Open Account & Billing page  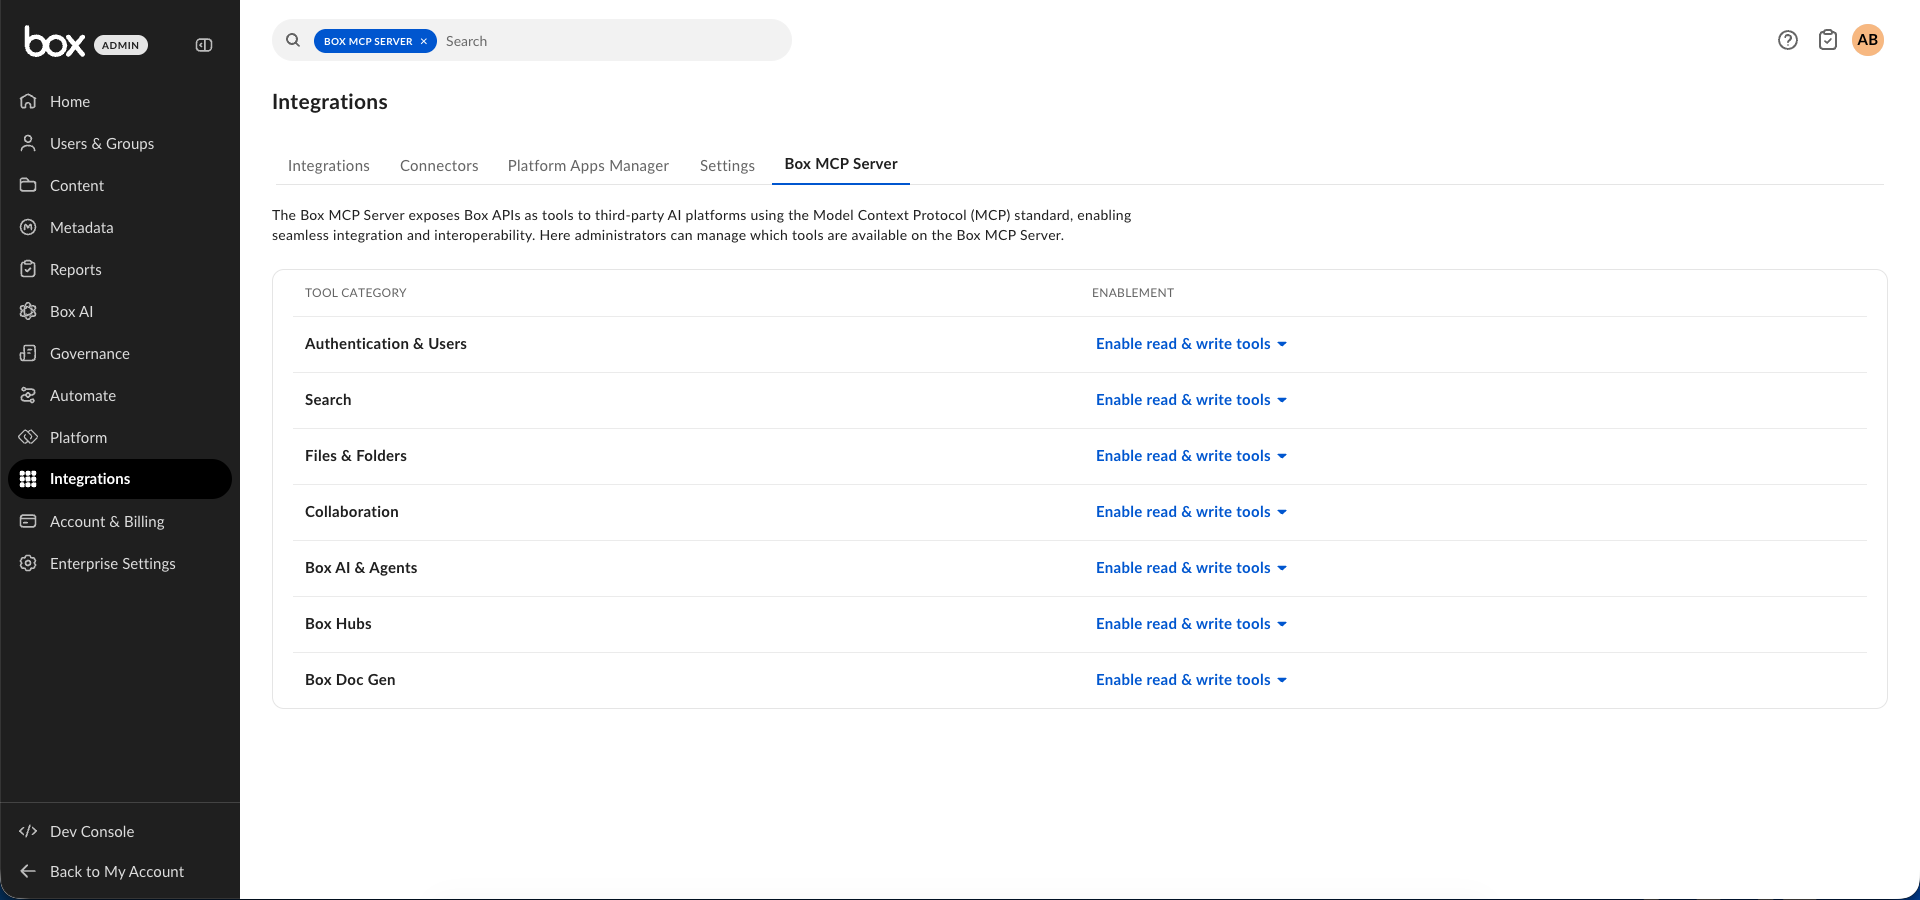[x=120, y=521]
